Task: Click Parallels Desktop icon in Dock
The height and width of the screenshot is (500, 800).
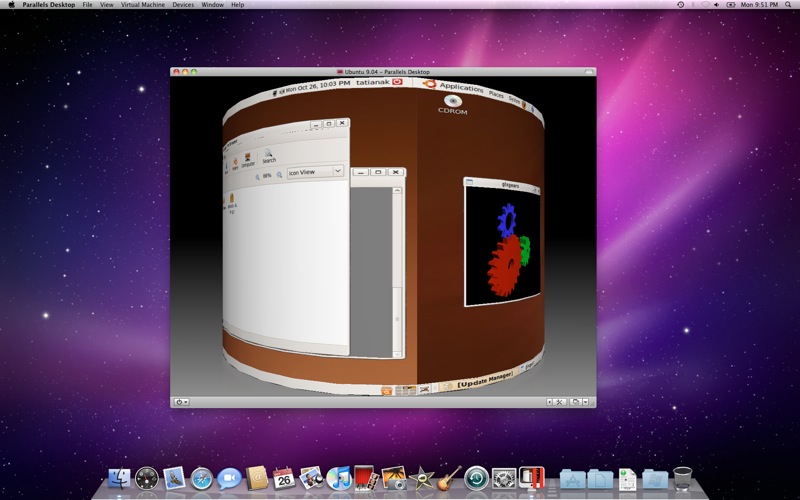Action: pyautogui.click(x=532, y=479)
